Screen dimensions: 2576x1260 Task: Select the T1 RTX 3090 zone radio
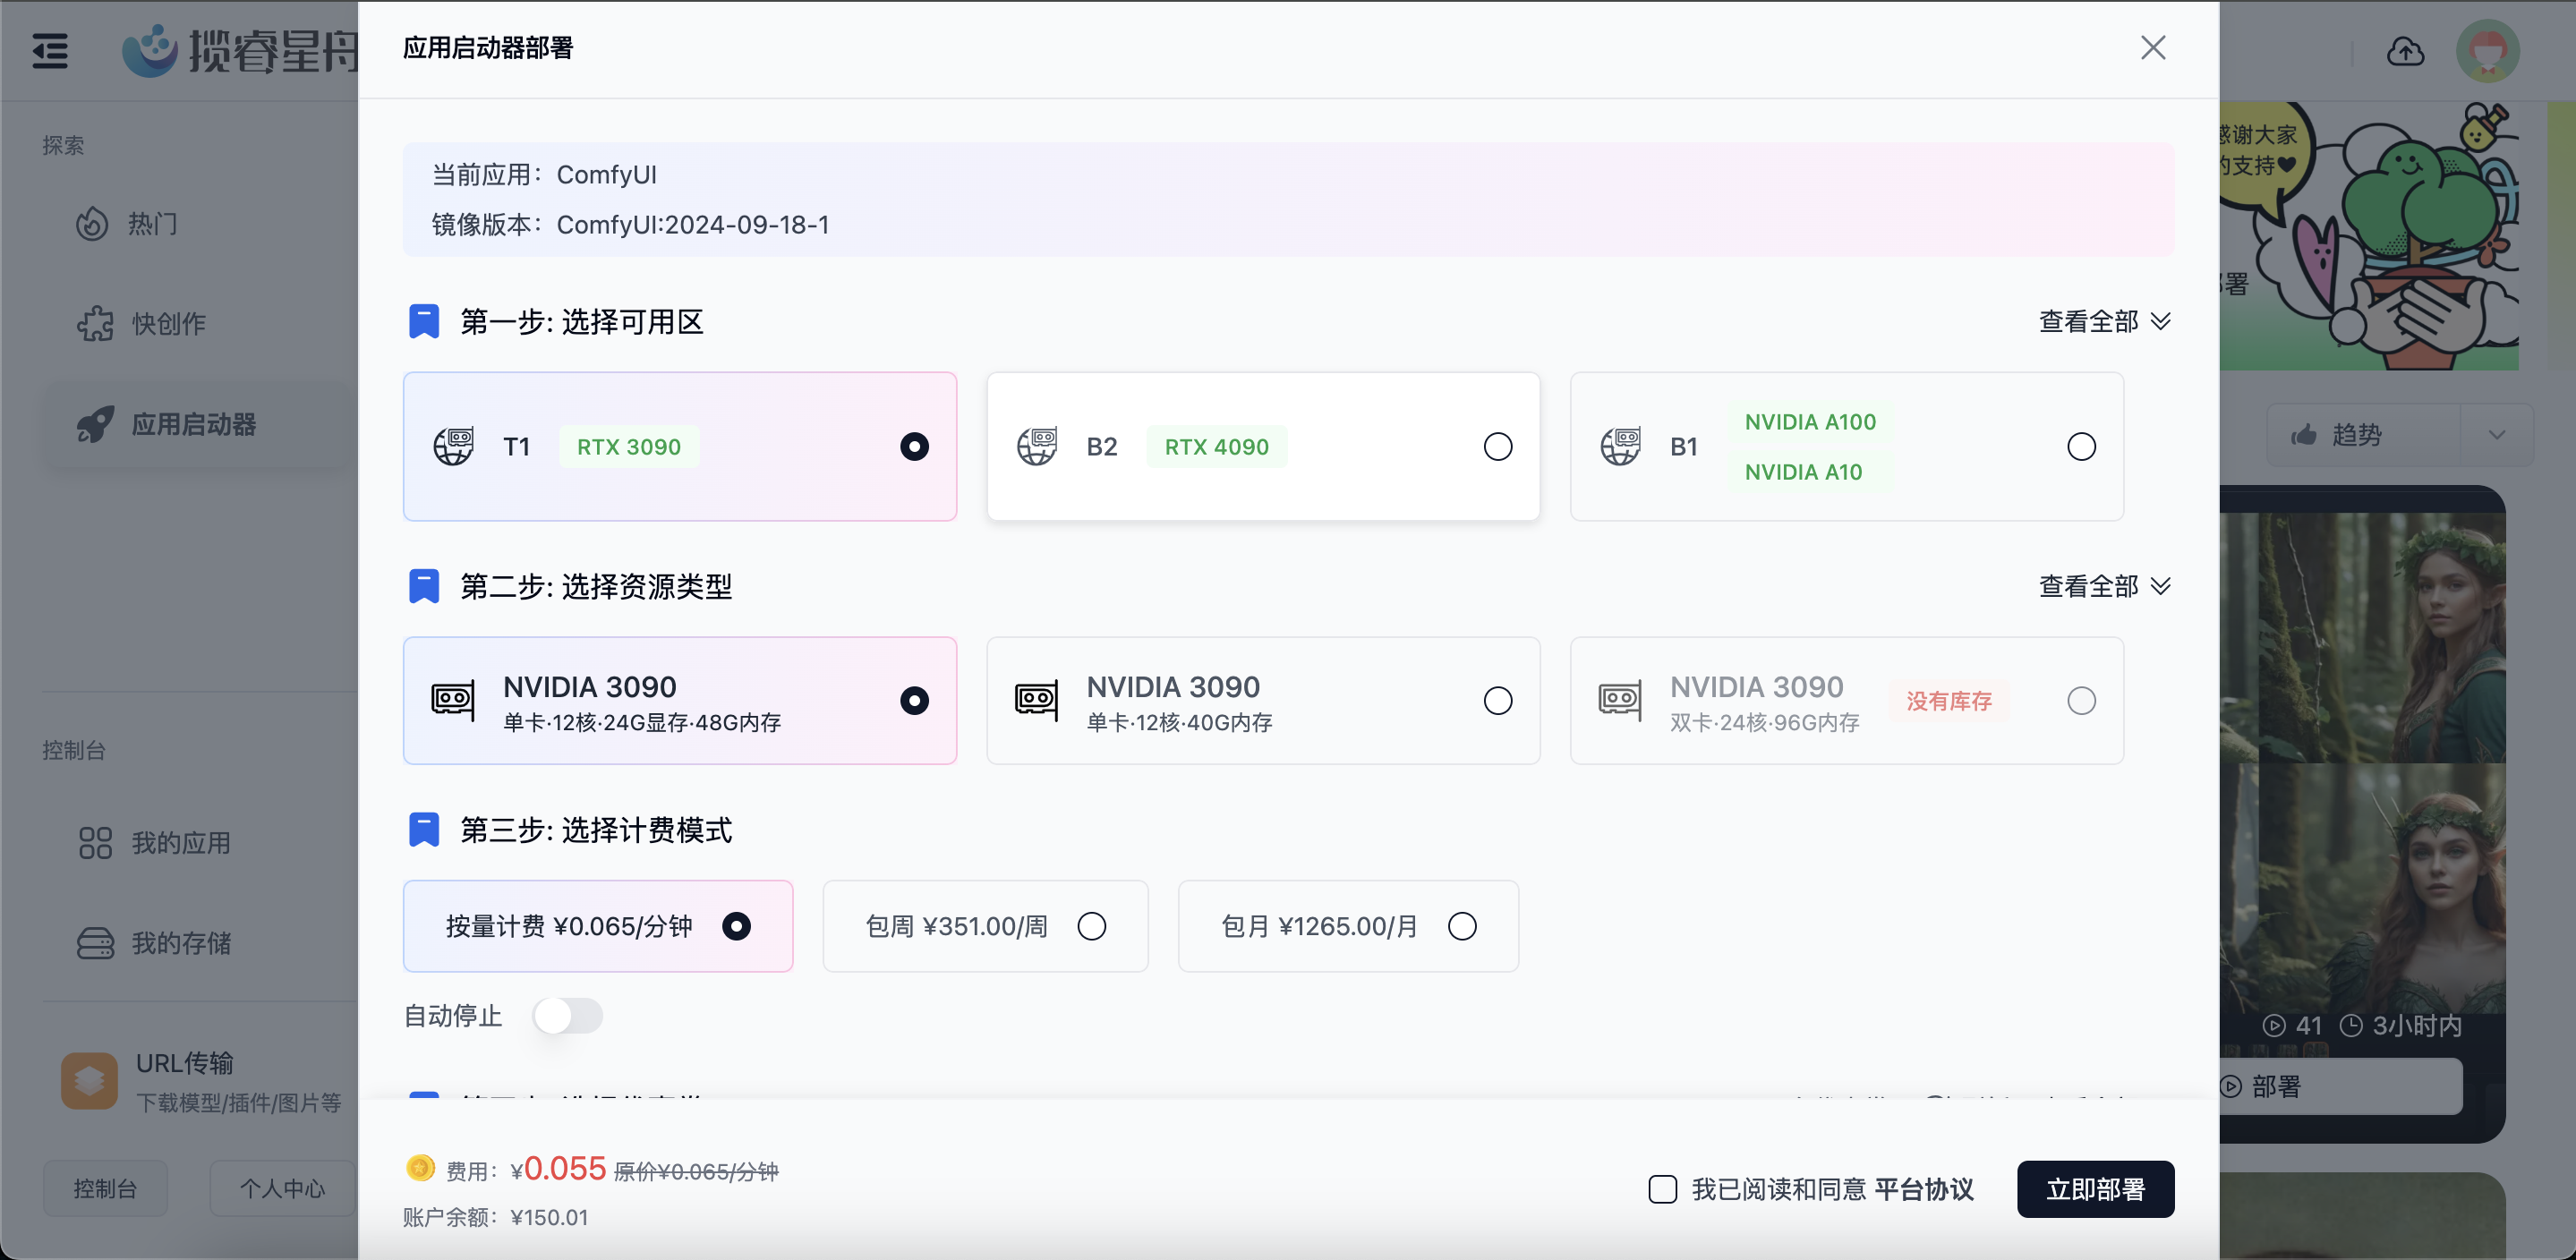click(914, 446)
